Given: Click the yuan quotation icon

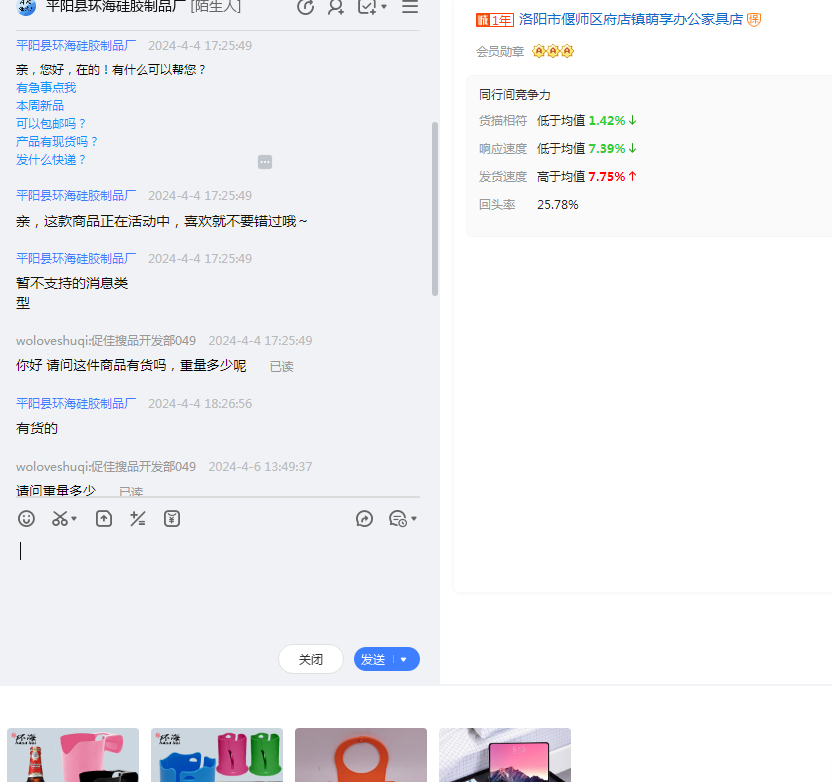Looking at the screenshot, I should click(x=172, y=518).
